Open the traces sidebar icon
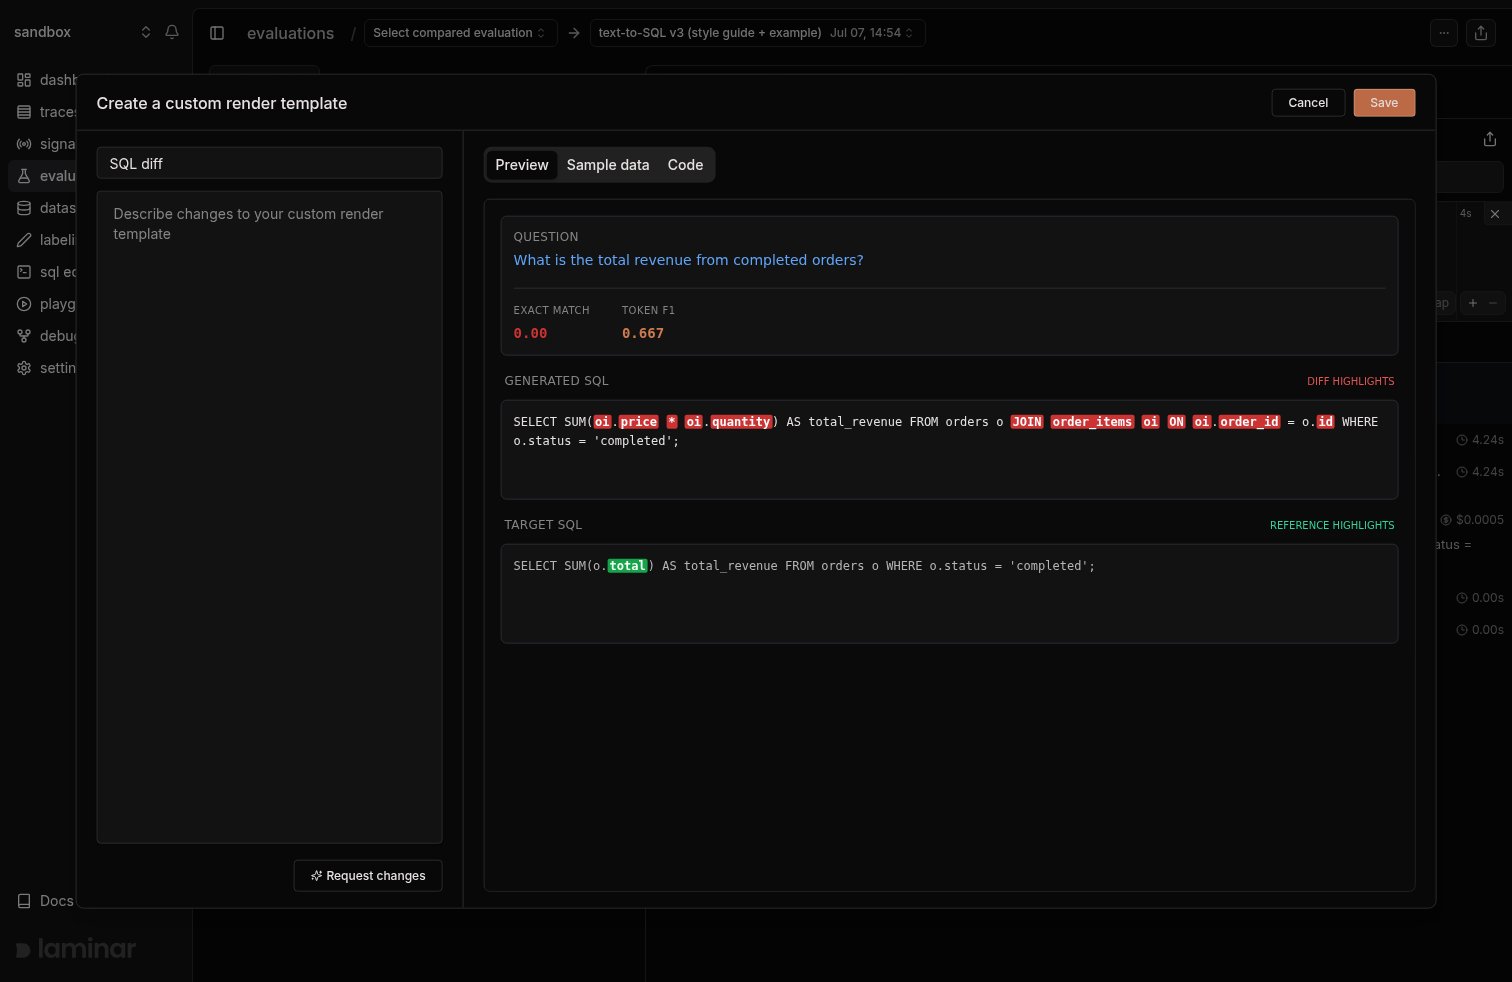The width and height of the screenshot is (1512, 982). coord(24,112)
